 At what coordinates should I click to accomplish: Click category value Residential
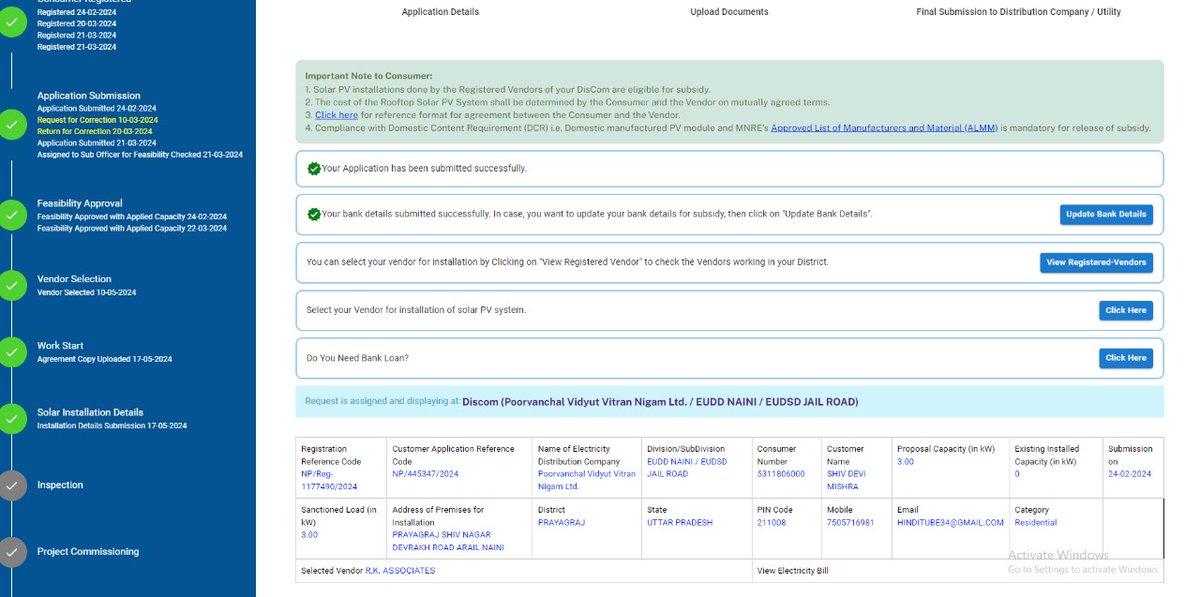[x=1035, y=523]
